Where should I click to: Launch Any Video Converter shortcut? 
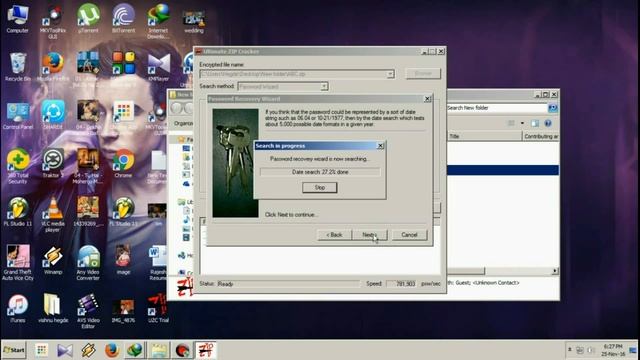pyautogui.click(x=88, y=263)
